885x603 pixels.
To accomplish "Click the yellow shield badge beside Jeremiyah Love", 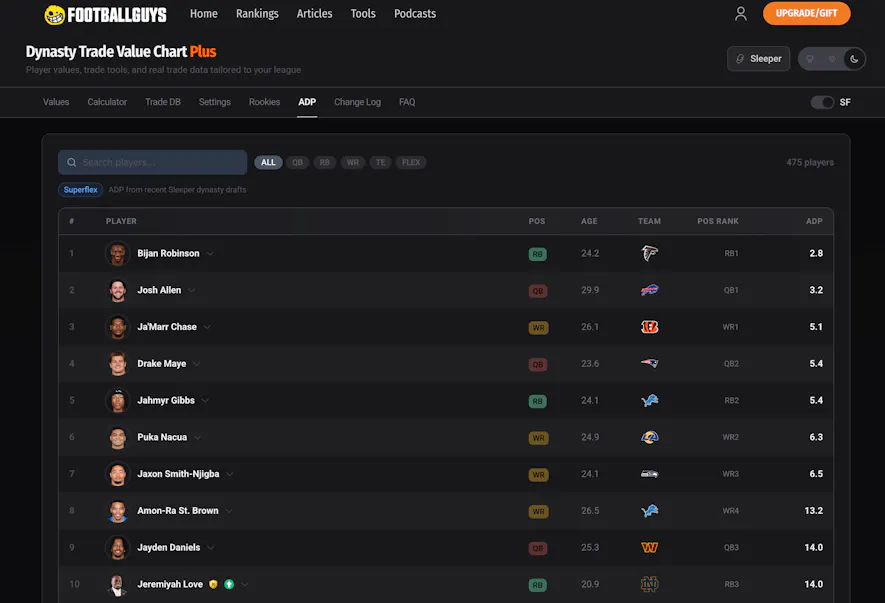I will click(x=213, y=584).
